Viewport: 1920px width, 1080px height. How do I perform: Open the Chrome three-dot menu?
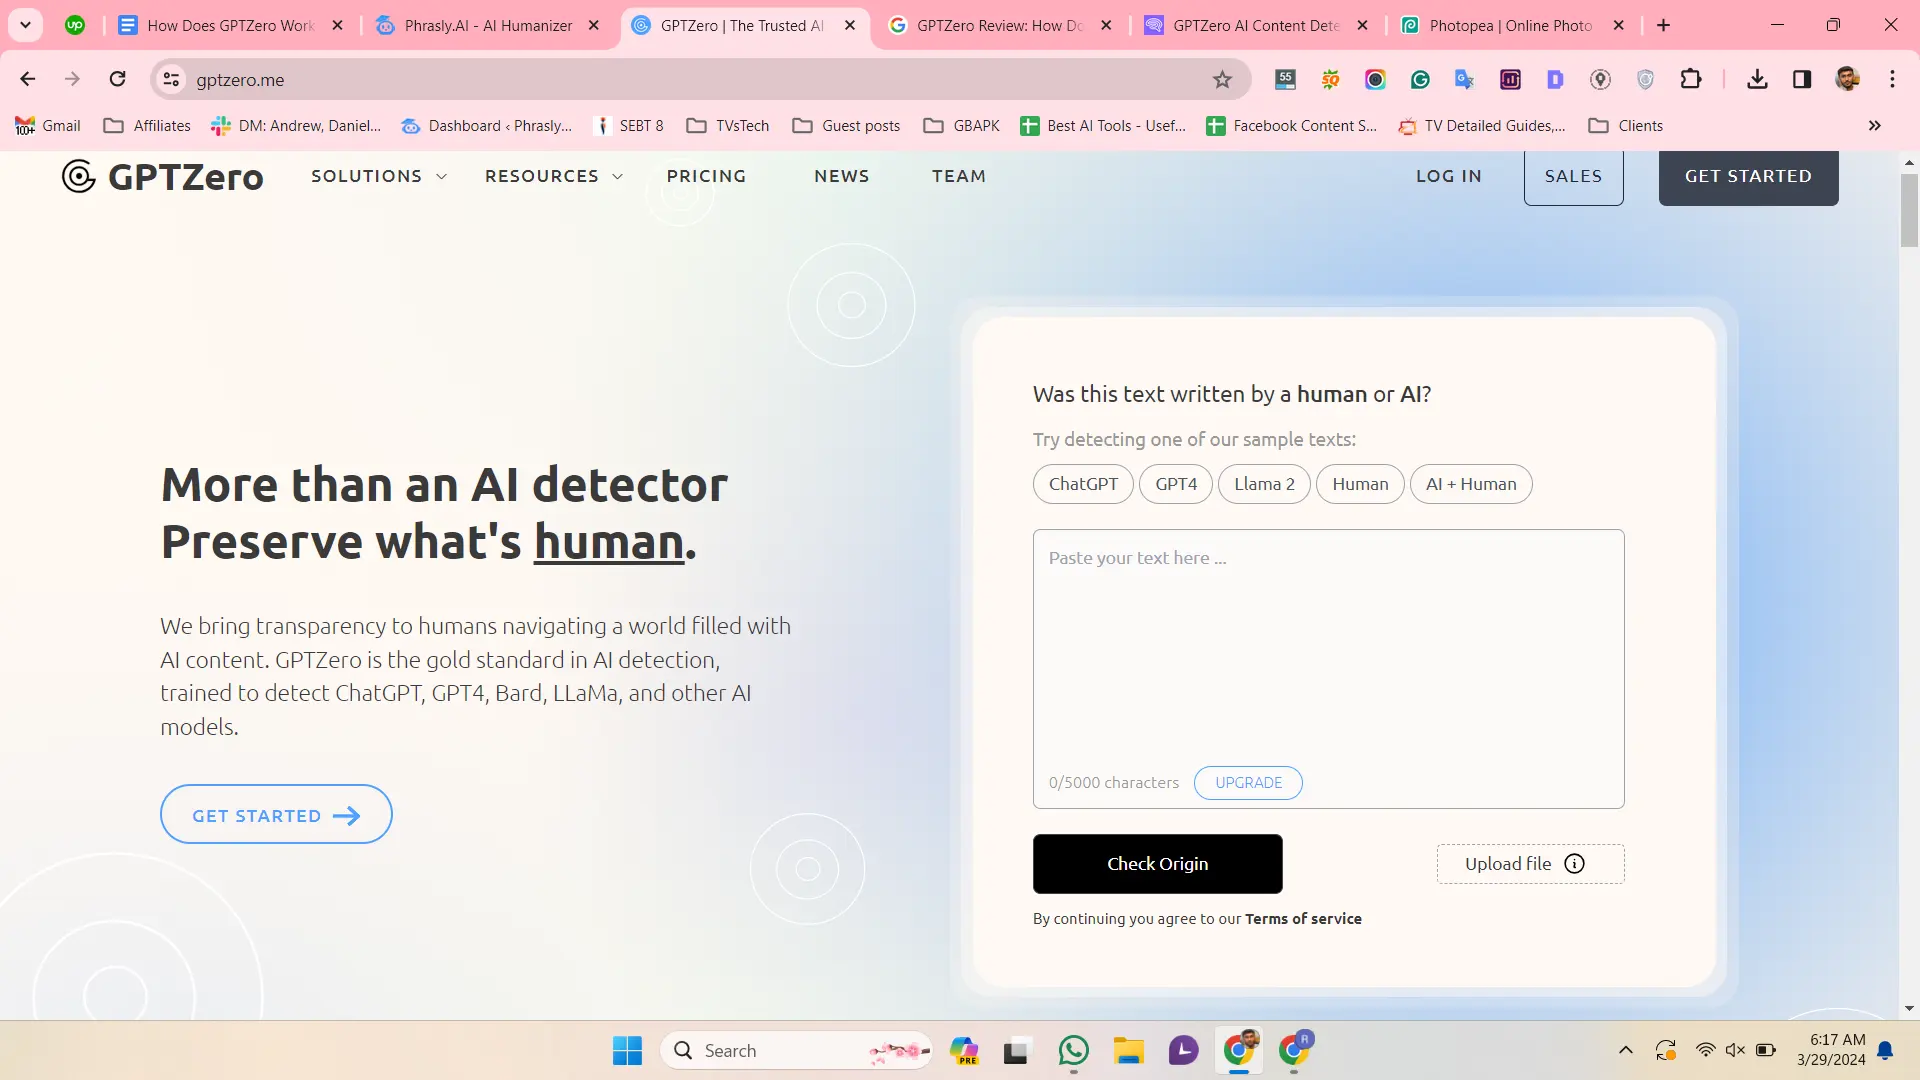click(x=1893, y=79)
